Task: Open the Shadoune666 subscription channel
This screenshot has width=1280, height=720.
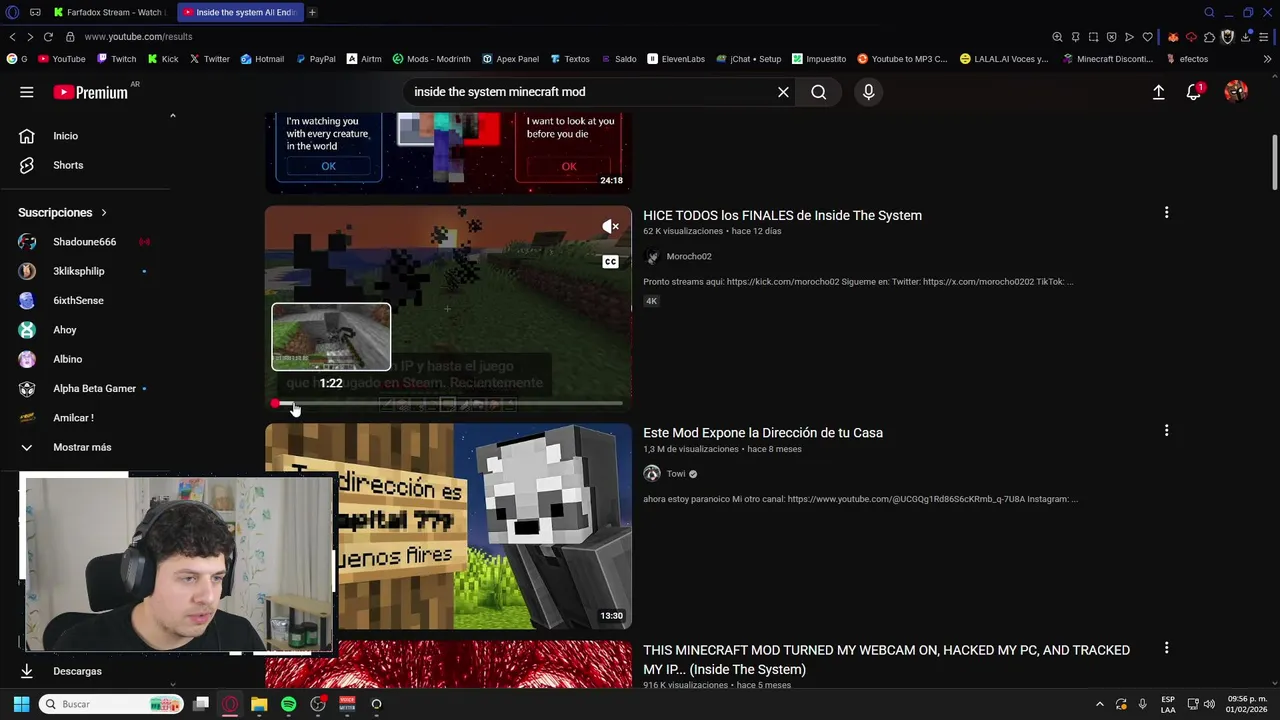Action: 85,242
